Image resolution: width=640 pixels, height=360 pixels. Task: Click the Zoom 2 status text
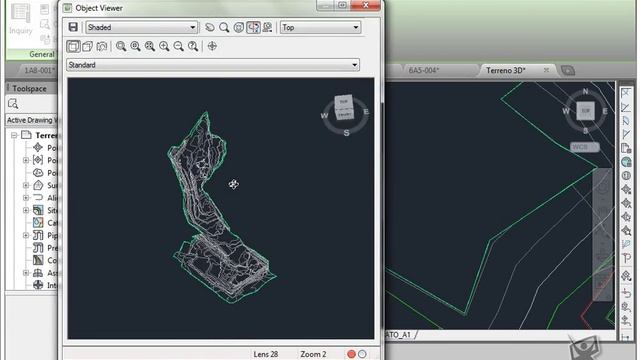point(313,354)
